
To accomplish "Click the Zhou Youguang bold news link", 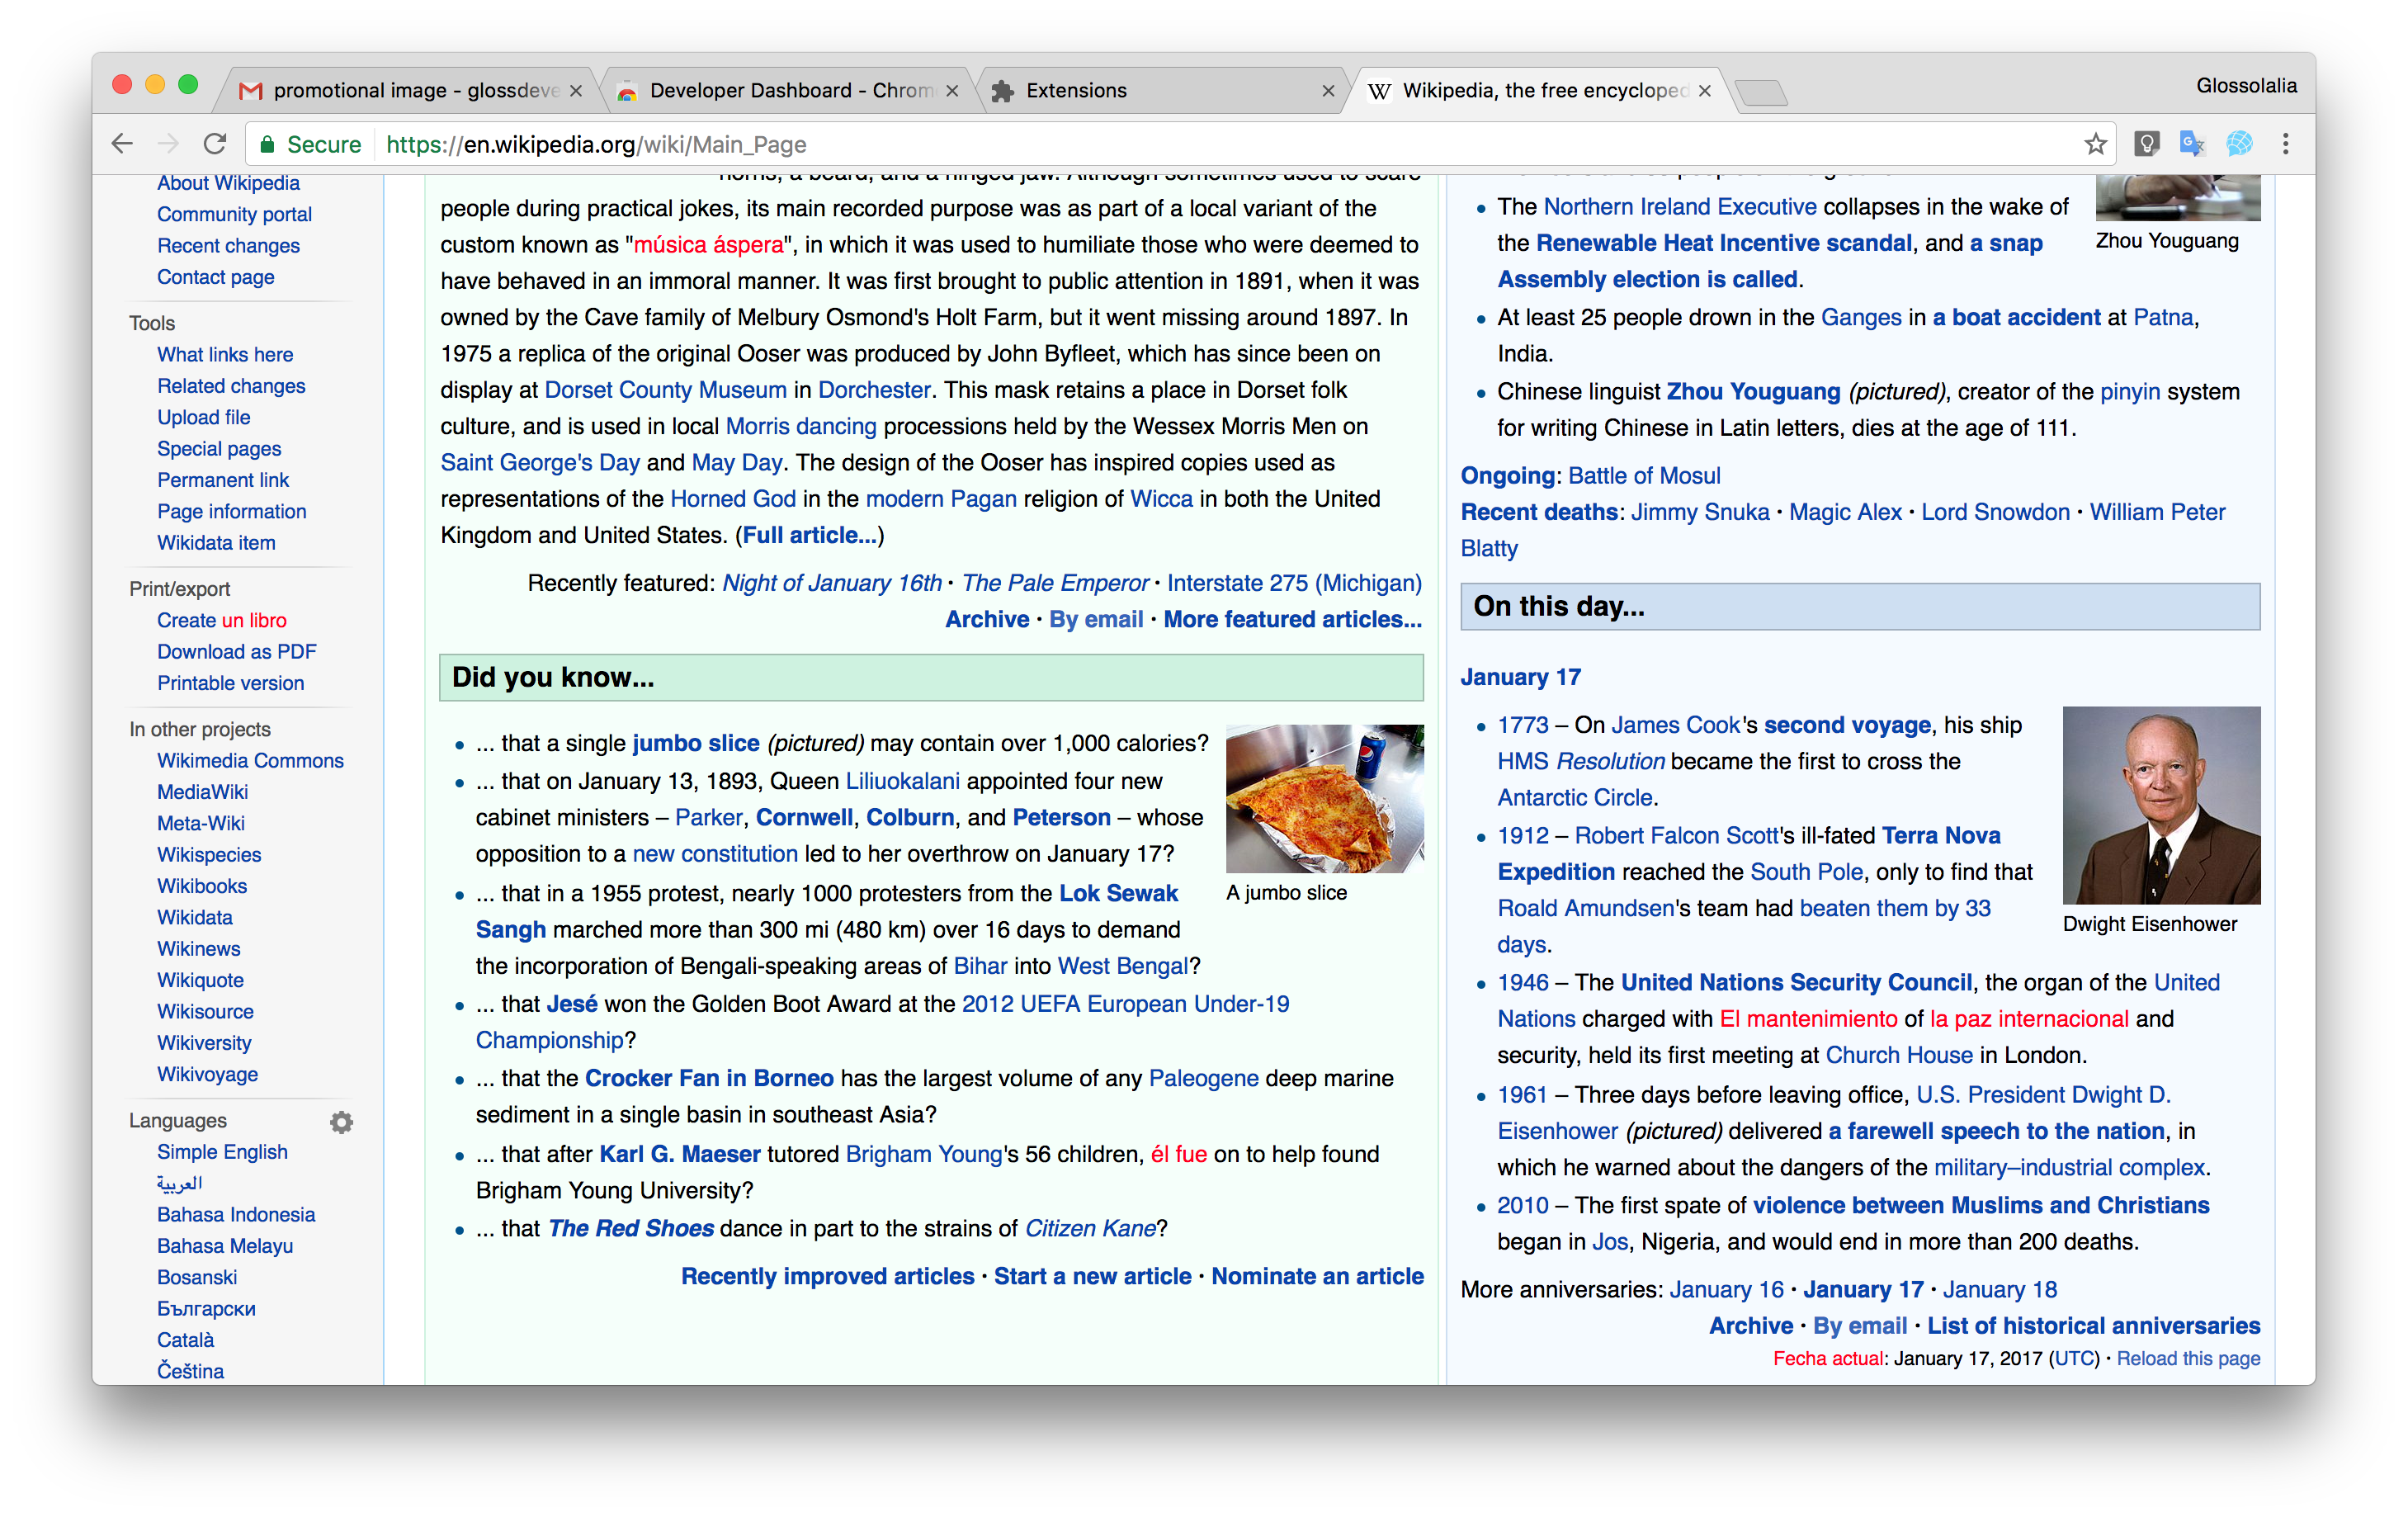I will pos(1753,392).
